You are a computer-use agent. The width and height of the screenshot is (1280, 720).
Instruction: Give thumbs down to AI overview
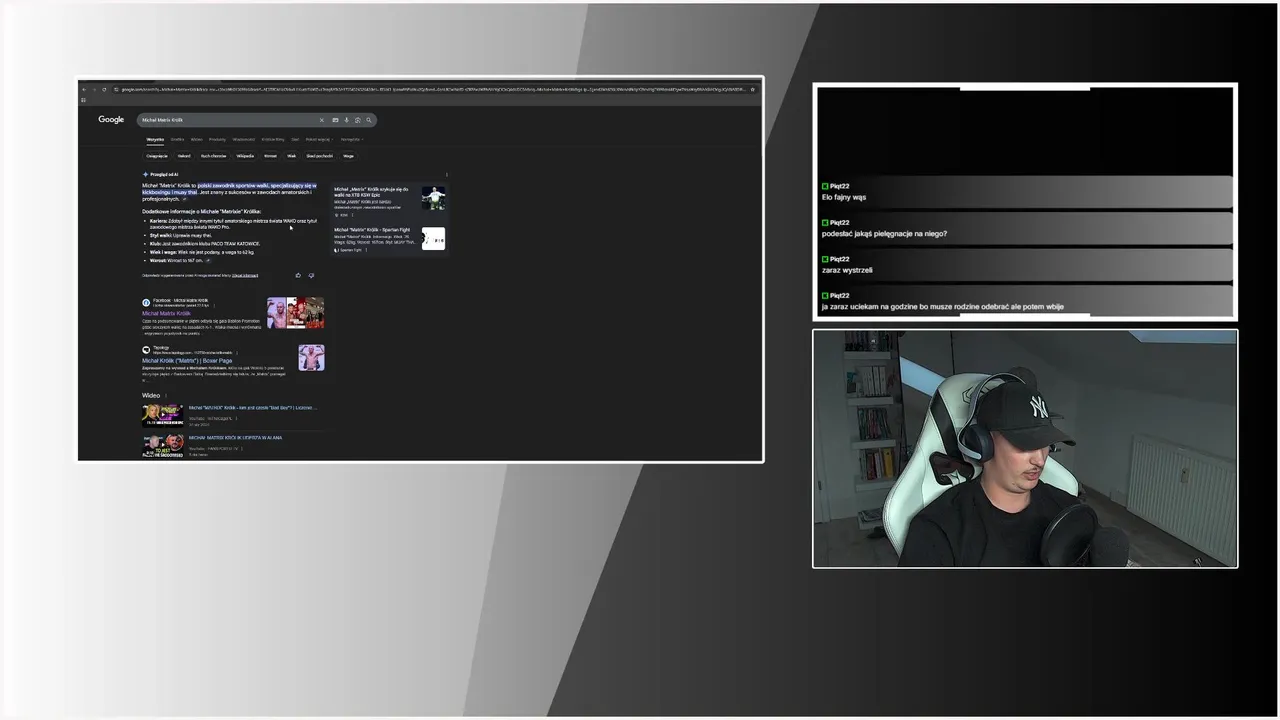(x=311, y=275)
